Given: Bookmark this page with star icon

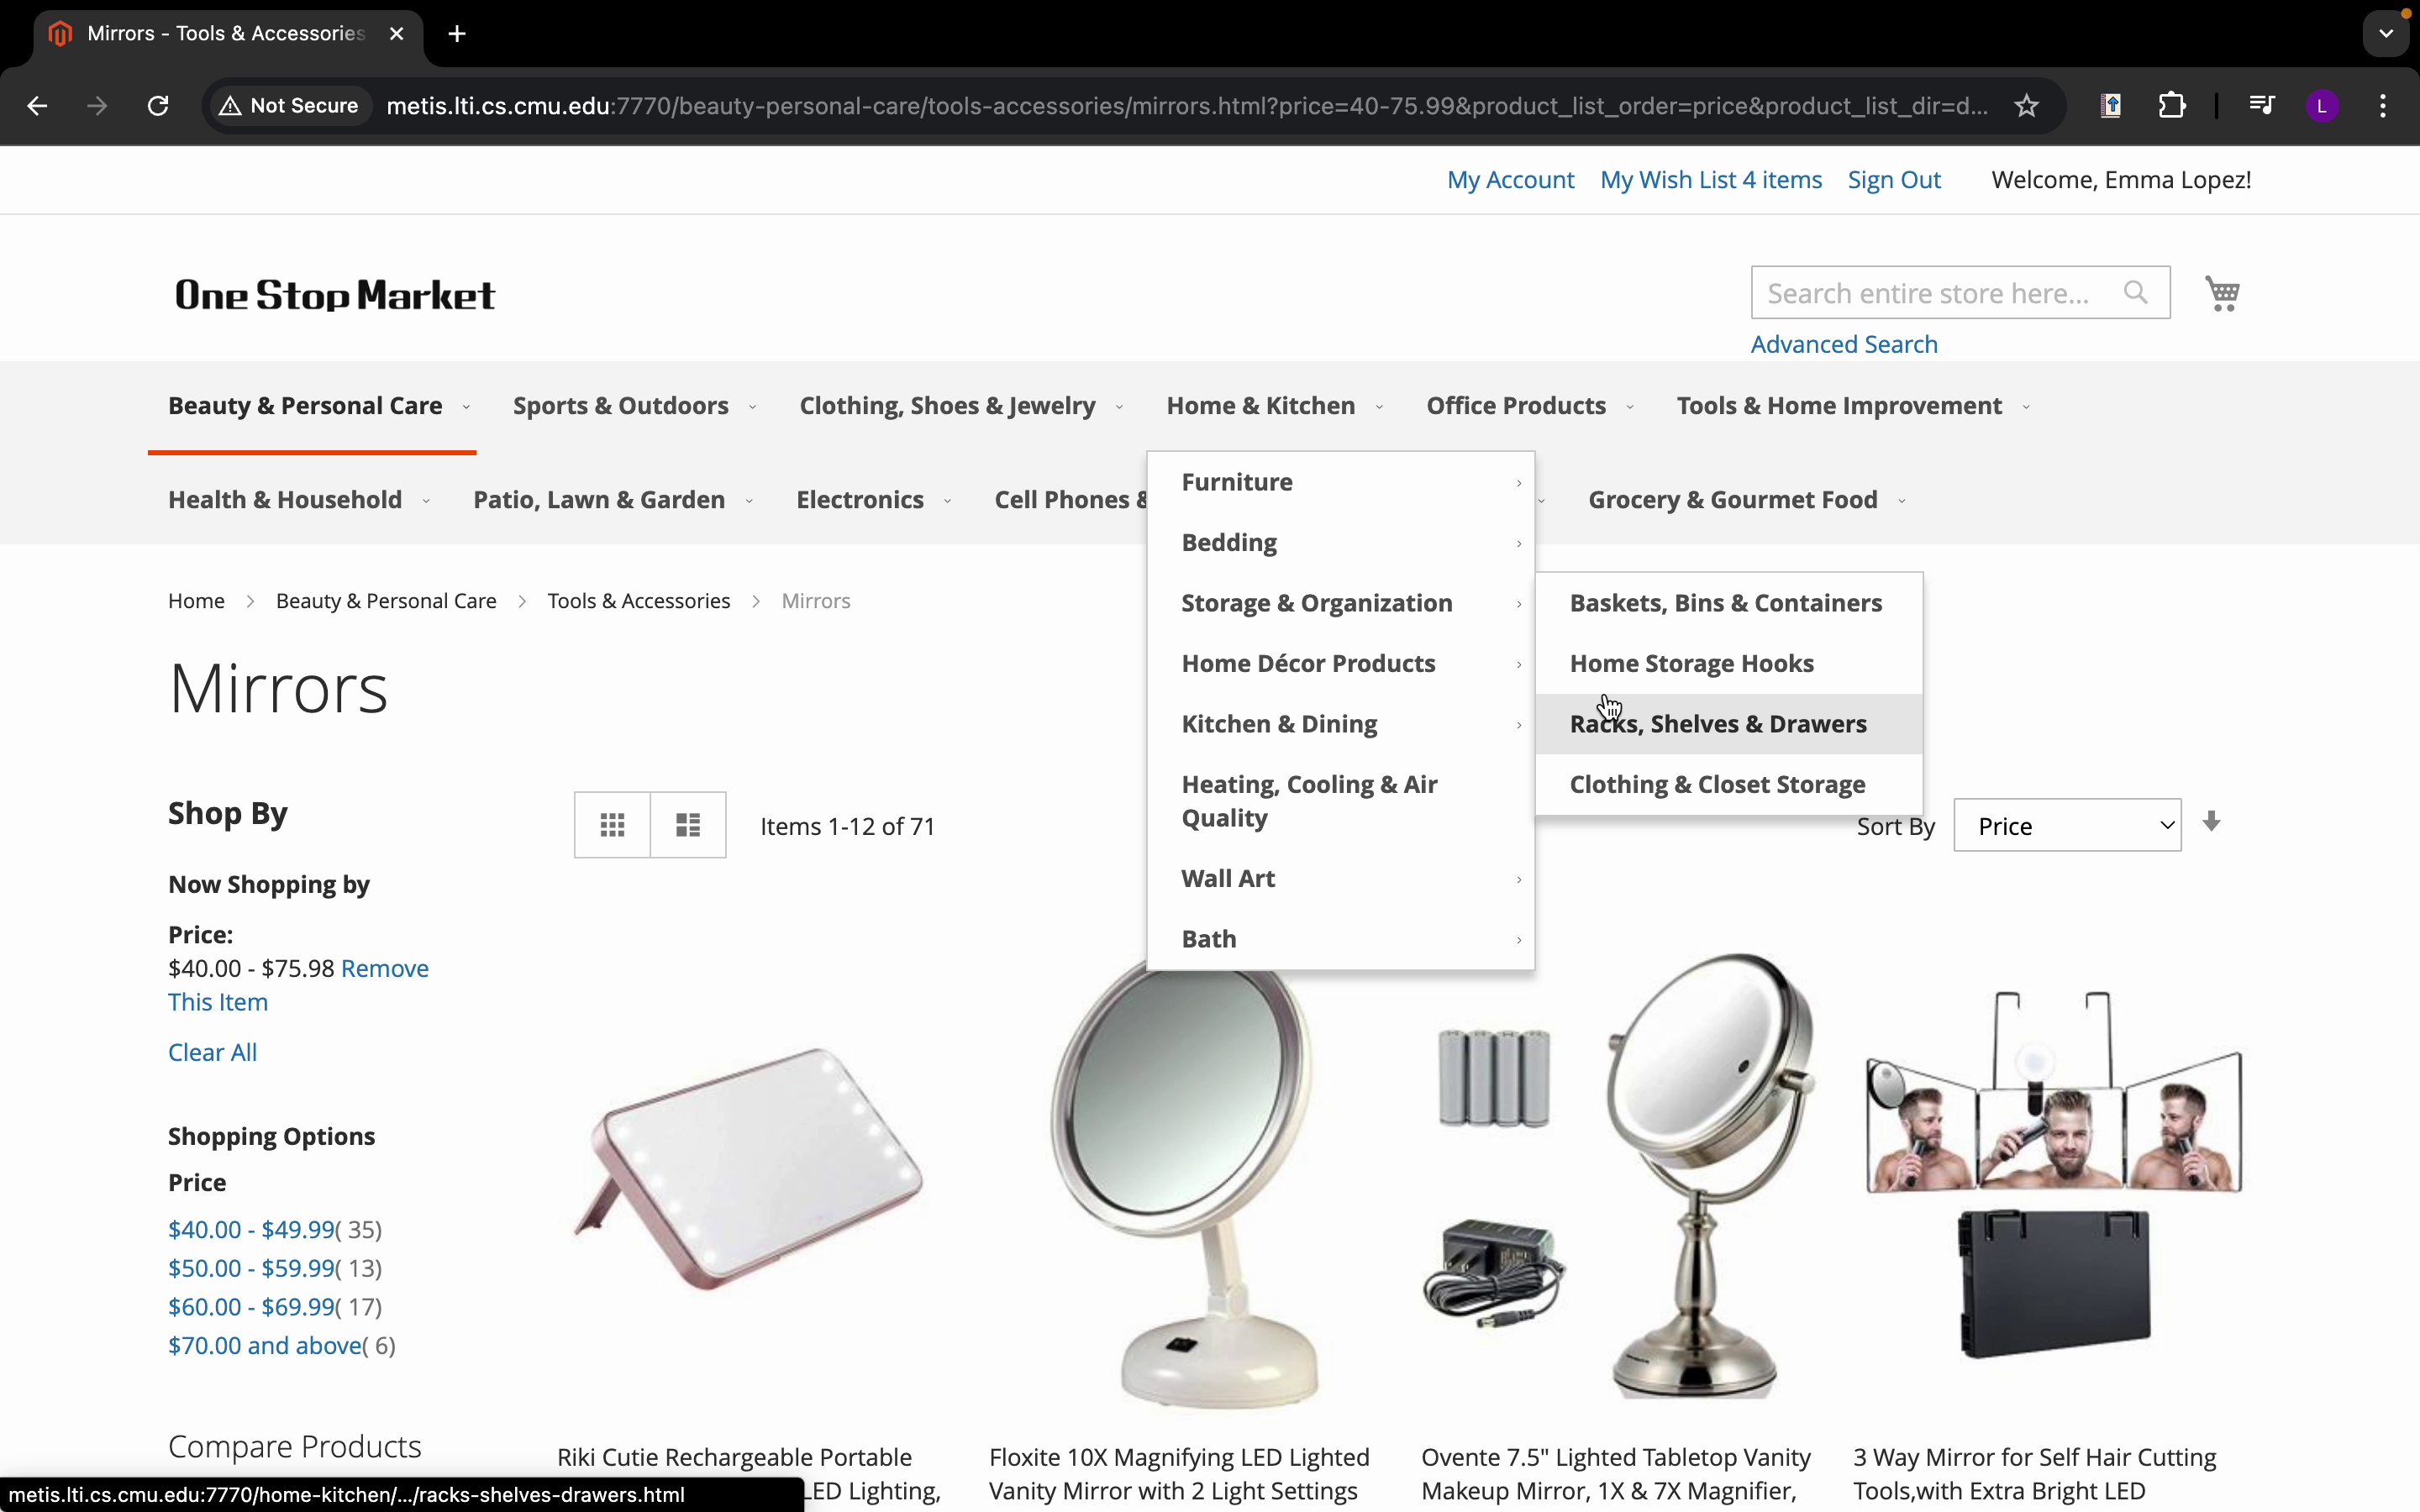Looking at the screenshot, I should pos(2027,106).
